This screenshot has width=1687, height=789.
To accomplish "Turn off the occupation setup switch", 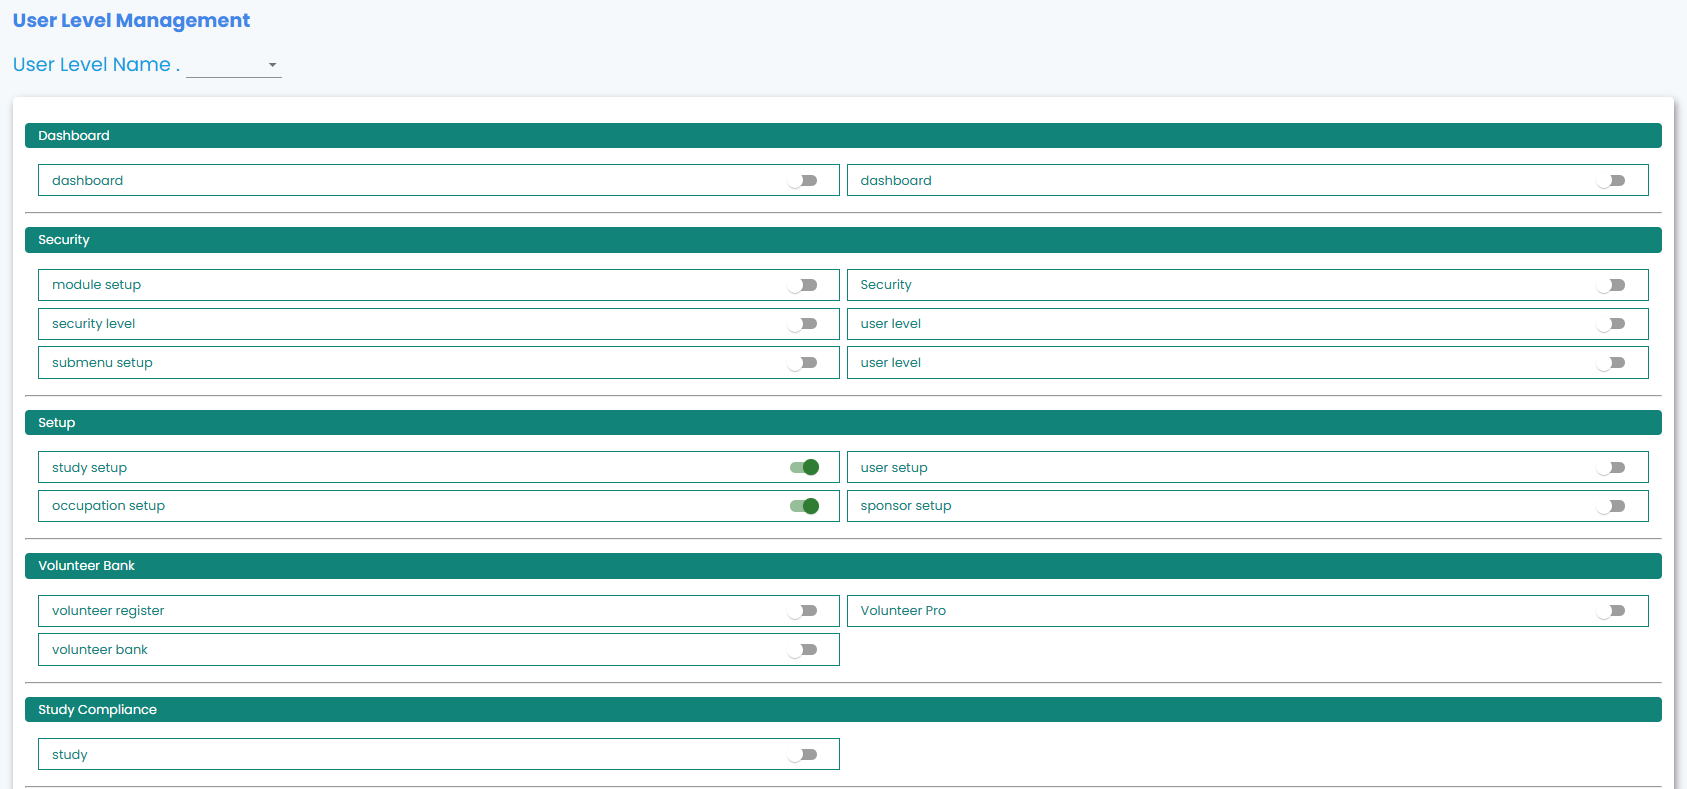I will coord(804,506).
